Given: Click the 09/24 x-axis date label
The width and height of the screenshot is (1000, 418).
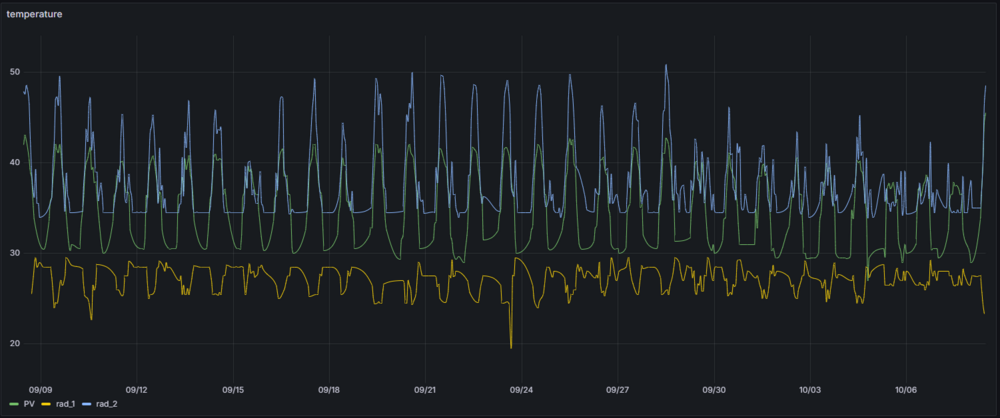Looking at the screenshot, I should pos(521,390).
